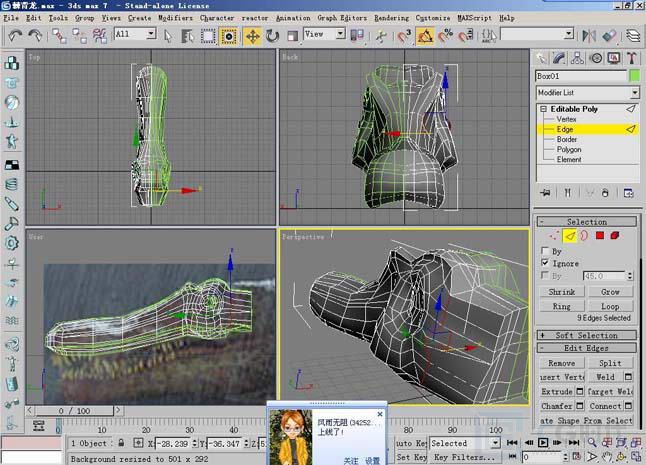Collapse the Edit Edges rollout
Screen dimensions: 646x465
click(x=587, y=348)
